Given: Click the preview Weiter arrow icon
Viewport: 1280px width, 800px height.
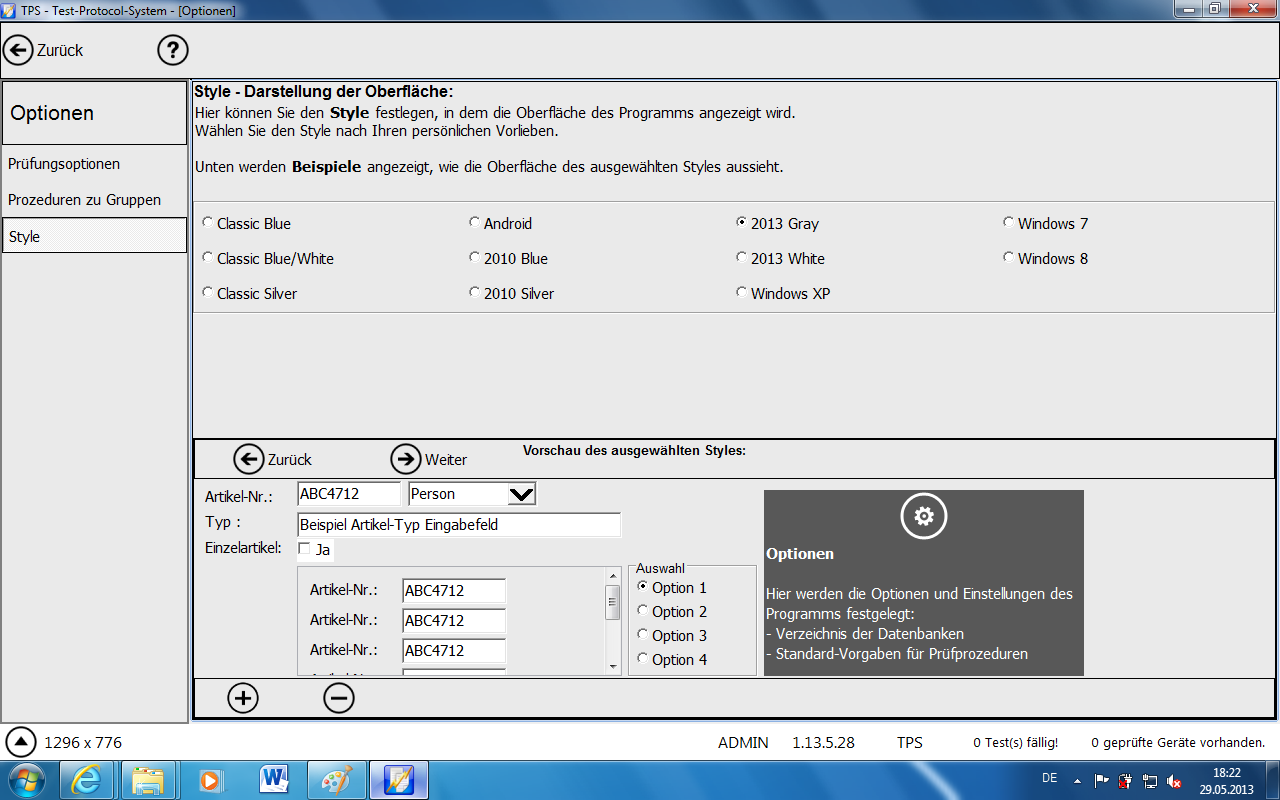Looking at the screenshot, I should coord(406,459).
